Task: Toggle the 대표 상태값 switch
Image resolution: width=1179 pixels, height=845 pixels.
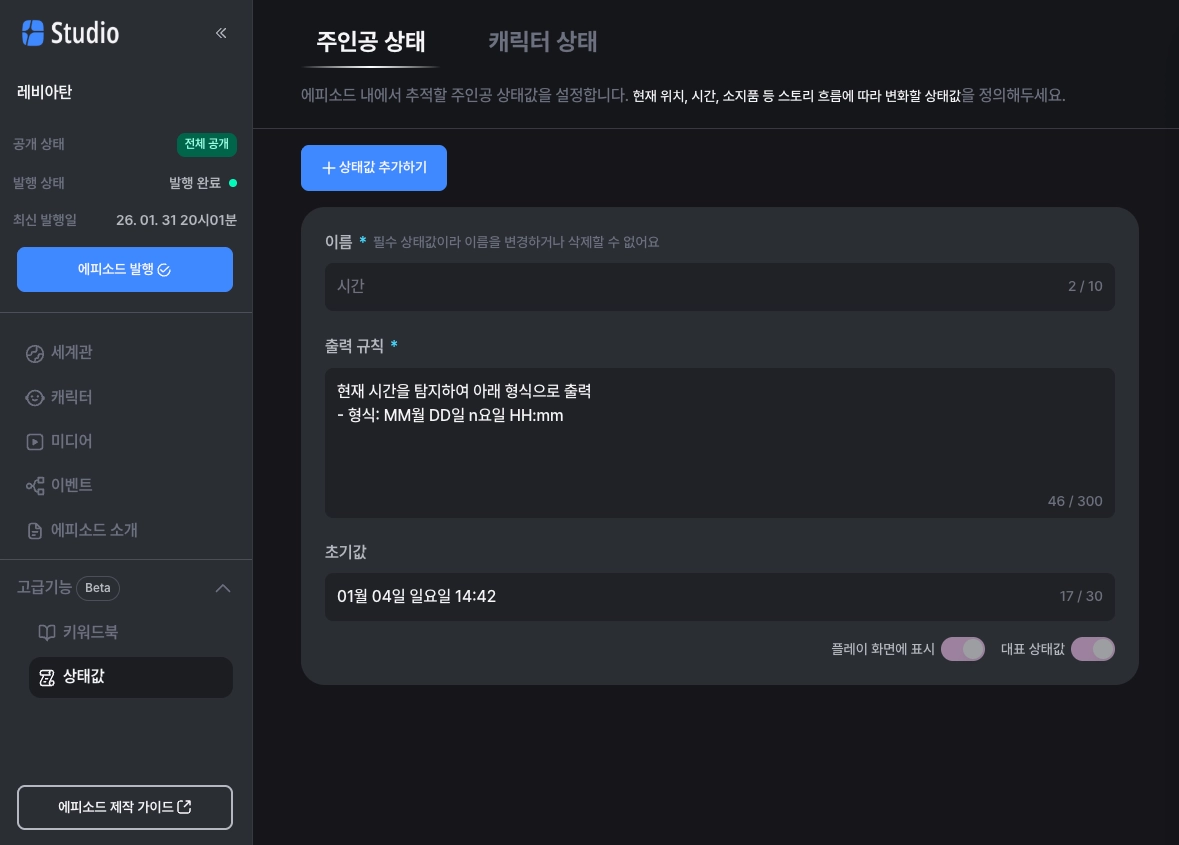Action: click(1092, 649)
